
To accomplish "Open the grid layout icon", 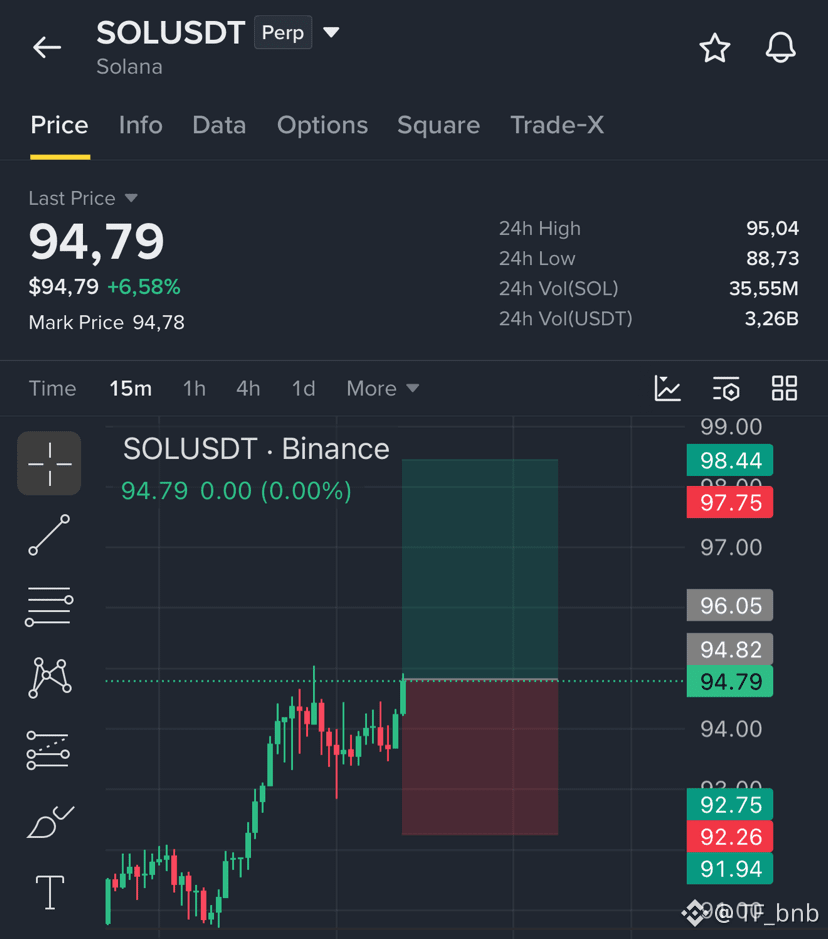I will point(784,388).
